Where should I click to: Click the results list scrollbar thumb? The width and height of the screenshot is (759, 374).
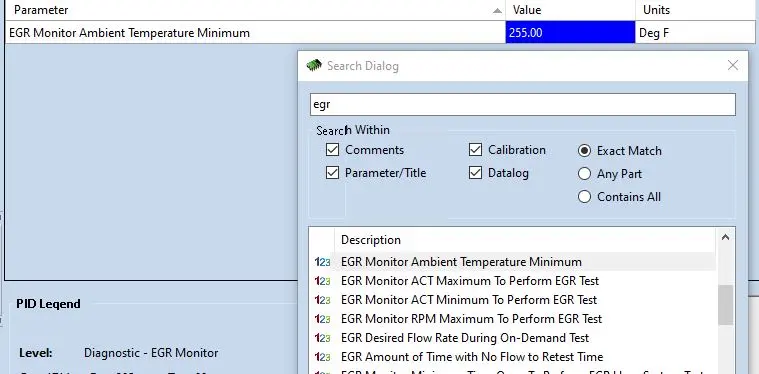click(725, 305)
